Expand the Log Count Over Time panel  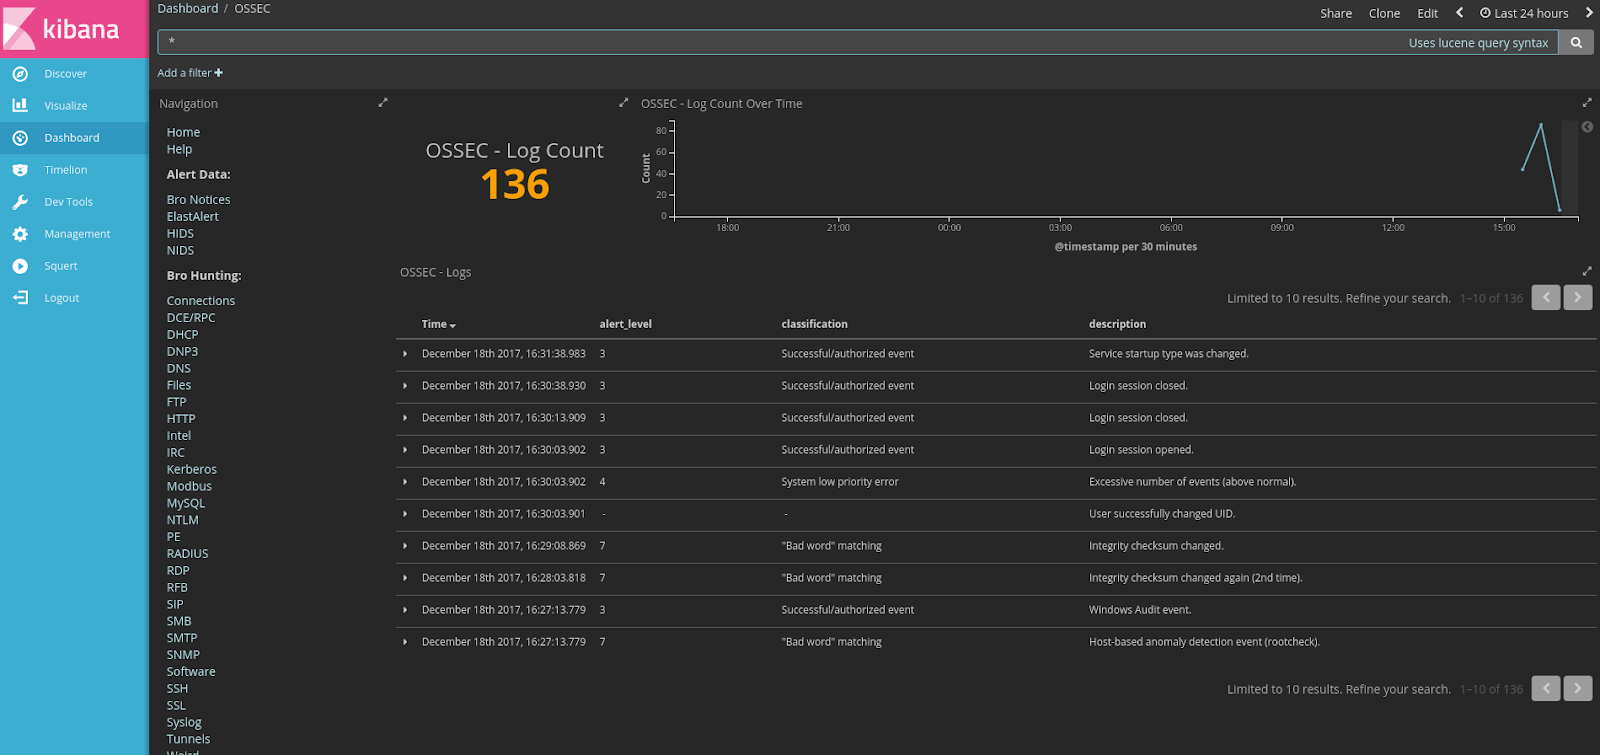(1586, 103)
